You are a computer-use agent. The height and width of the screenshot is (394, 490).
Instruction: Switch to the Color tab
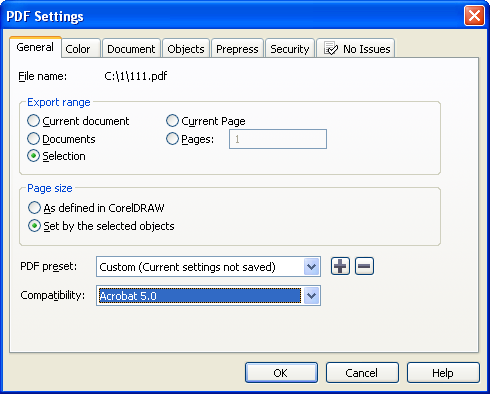[x=78, y=49]
